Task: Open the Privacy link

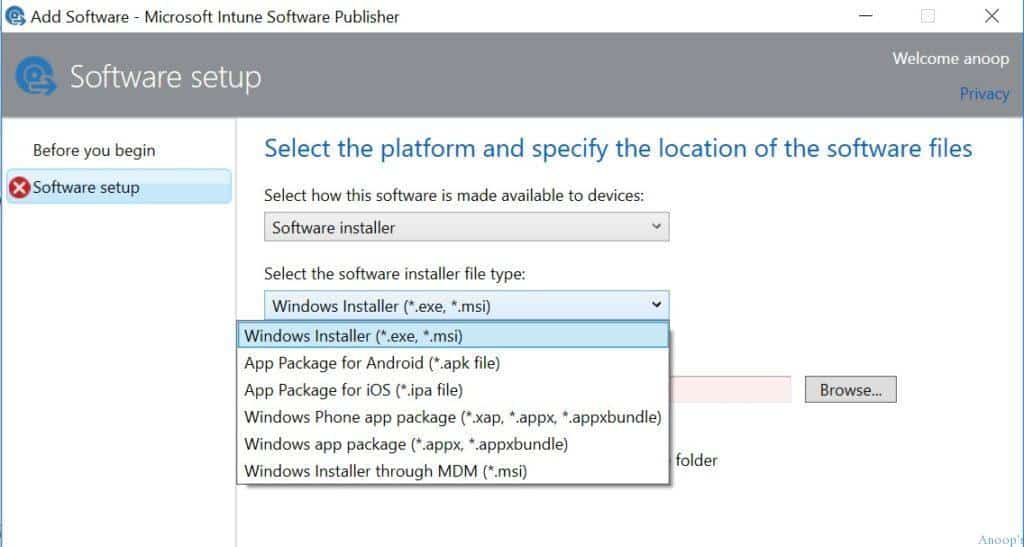Action: point(984,93)
